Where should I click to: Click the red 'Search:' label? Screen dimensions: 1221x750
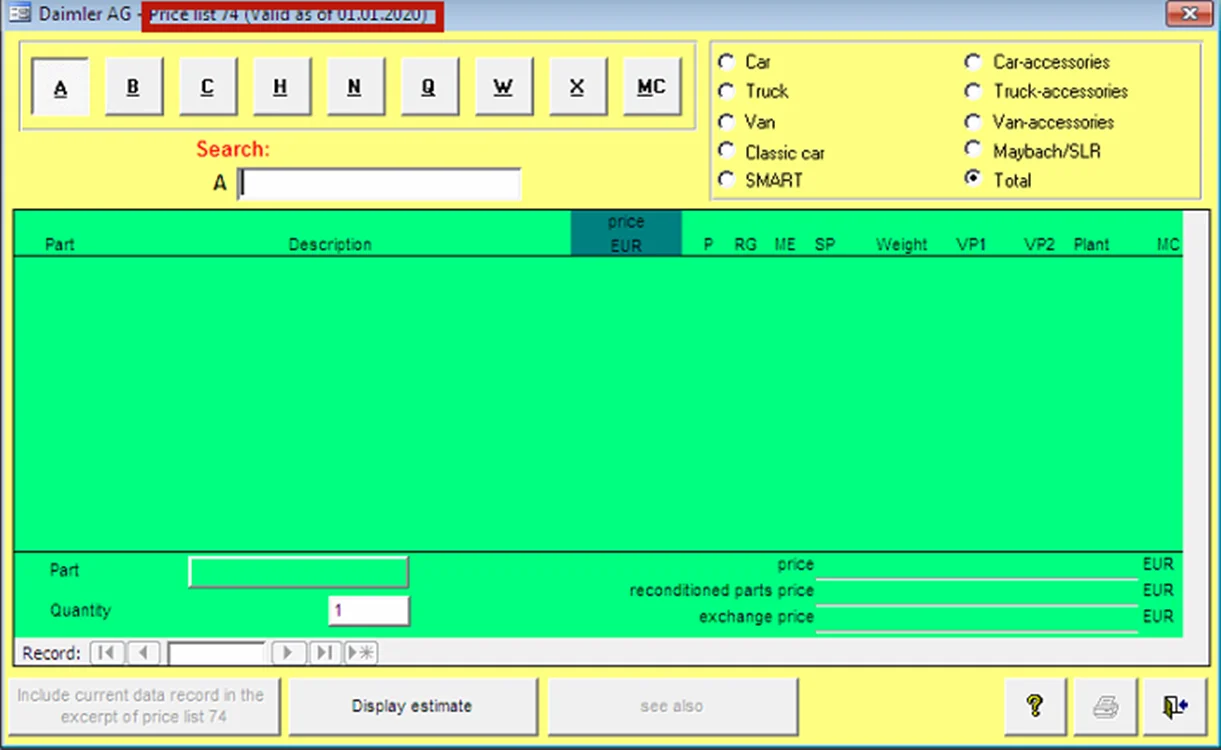pyautogui.click(x=233, y=149)
